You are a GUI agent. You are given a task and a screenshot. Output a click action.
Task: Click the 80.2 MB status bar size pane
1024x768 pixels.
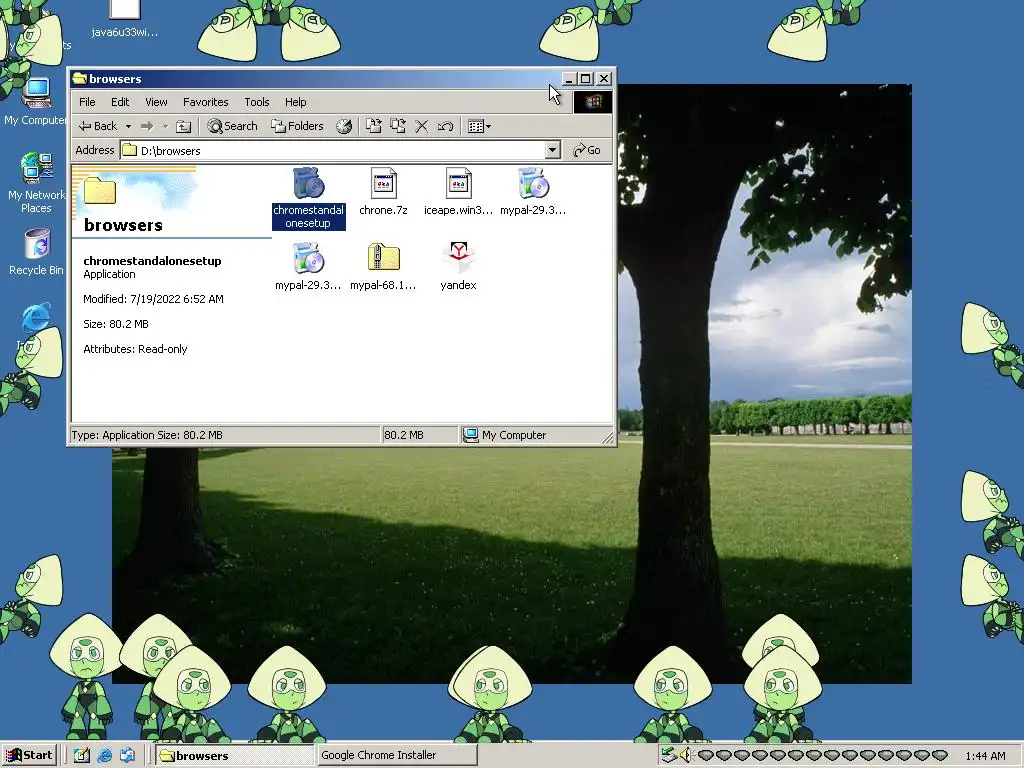pyautogui.click(x=419, y=435)
